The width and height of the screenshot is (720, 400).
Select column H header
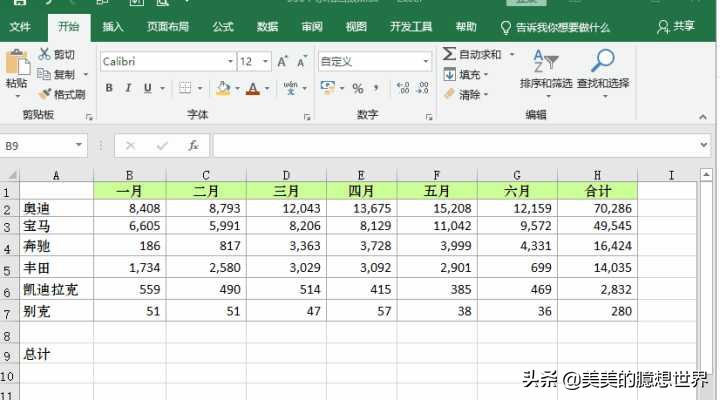[x=597, y=175]
